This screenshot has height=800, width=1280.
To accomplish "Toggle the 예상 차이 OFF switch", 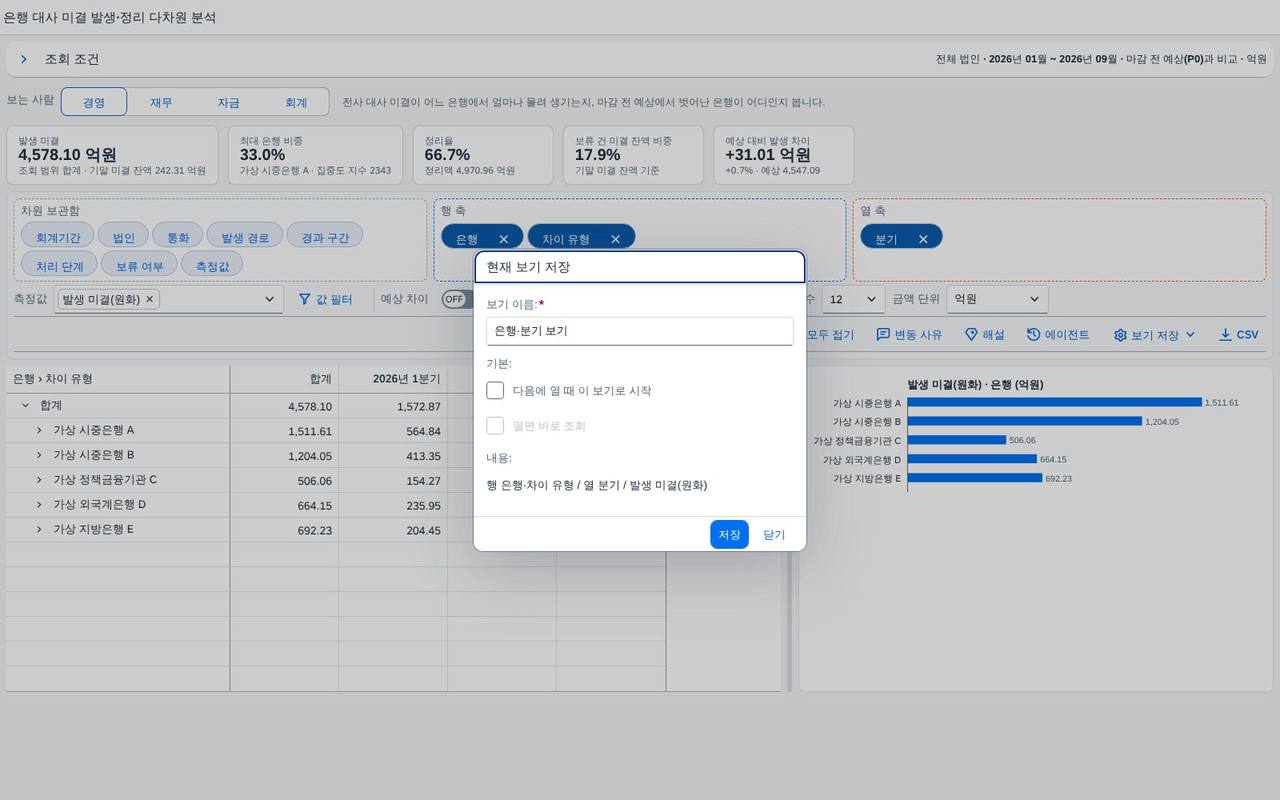I will coord(456,299).
